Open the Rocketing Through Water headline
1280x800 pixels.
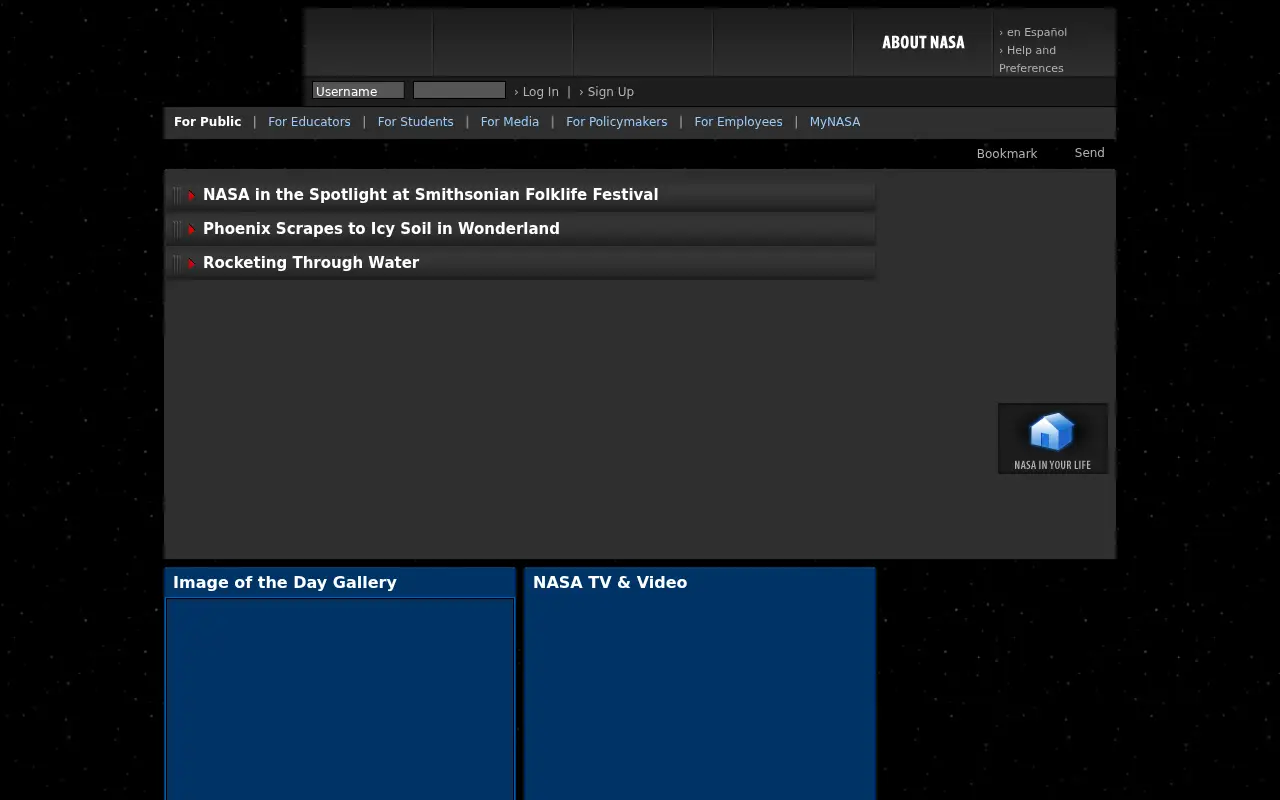[x=311, y=263]
